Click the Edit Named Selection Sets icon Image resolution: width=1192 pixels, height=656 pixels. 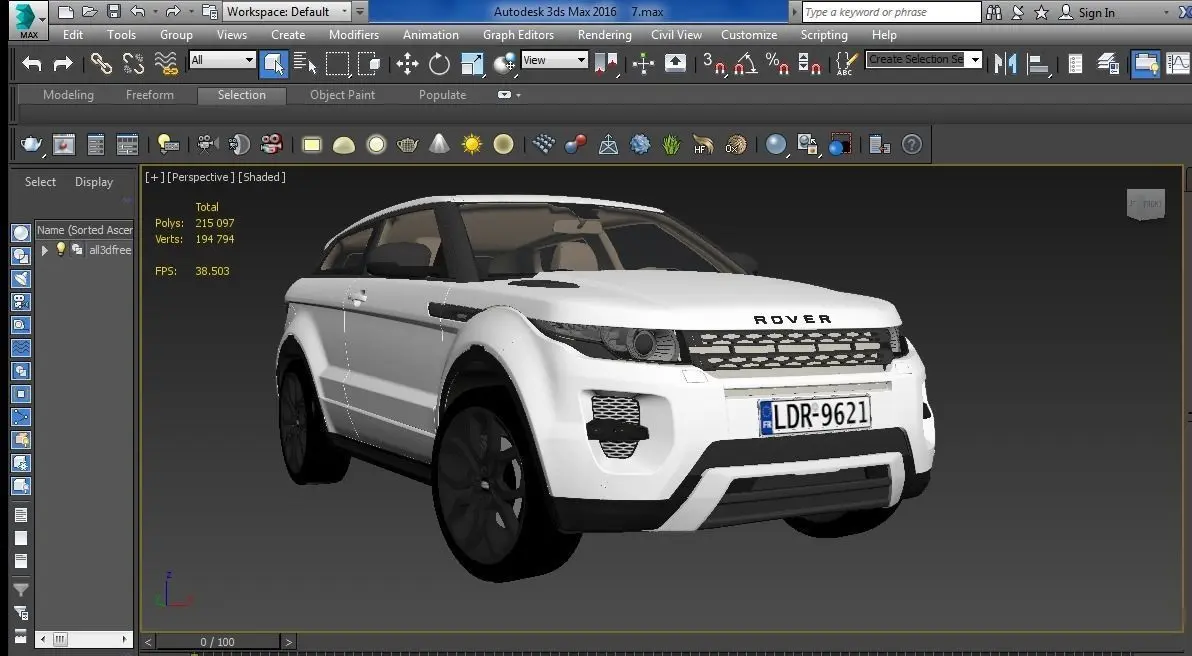point(845,64)
